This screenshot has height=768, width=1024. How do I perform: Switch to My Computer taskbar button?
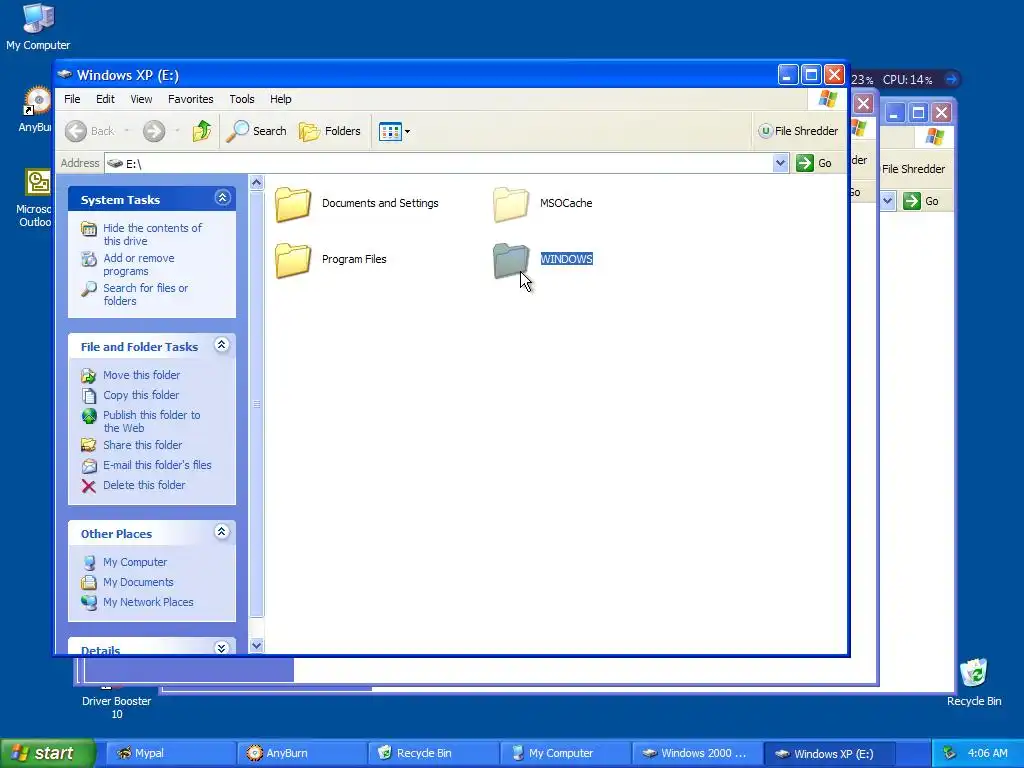point(566,753)
